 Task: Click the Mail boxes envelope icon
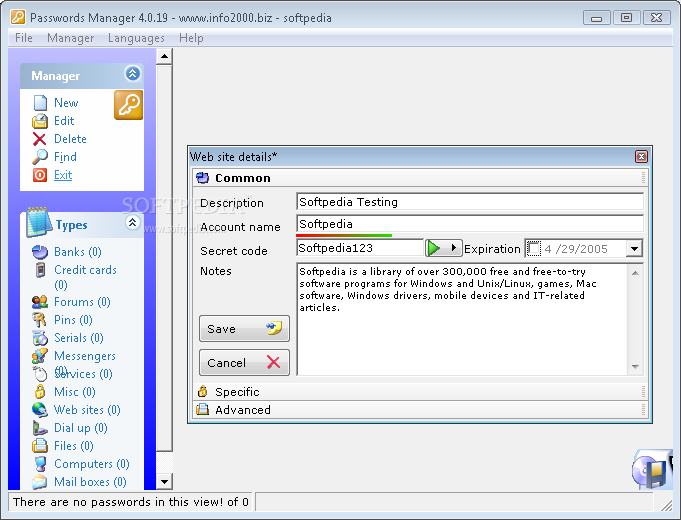point(40,482)
